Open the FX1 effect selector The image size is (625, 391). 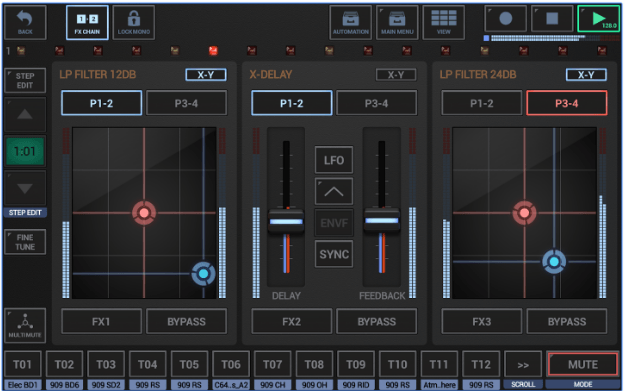(101, 321)
